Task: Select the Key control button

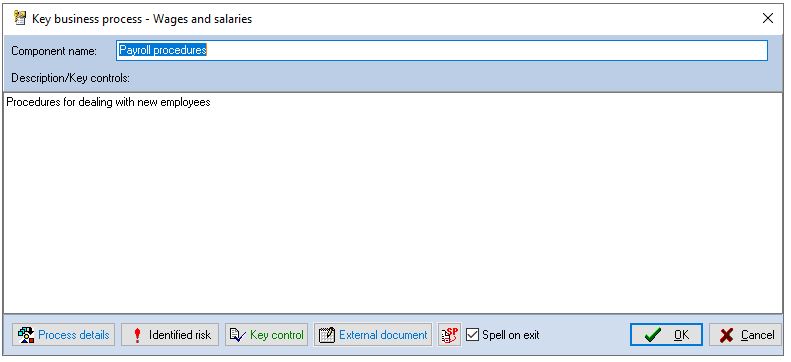Action: tap(266, 335)
